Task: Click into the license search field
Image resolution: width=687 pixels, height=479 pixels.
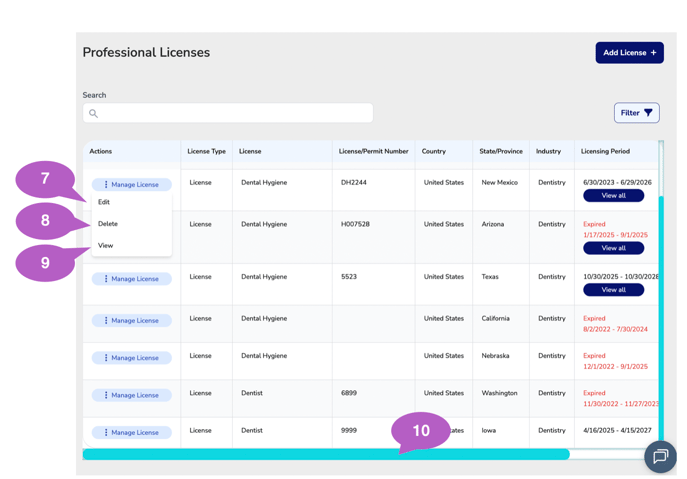Action: (235, 114)
